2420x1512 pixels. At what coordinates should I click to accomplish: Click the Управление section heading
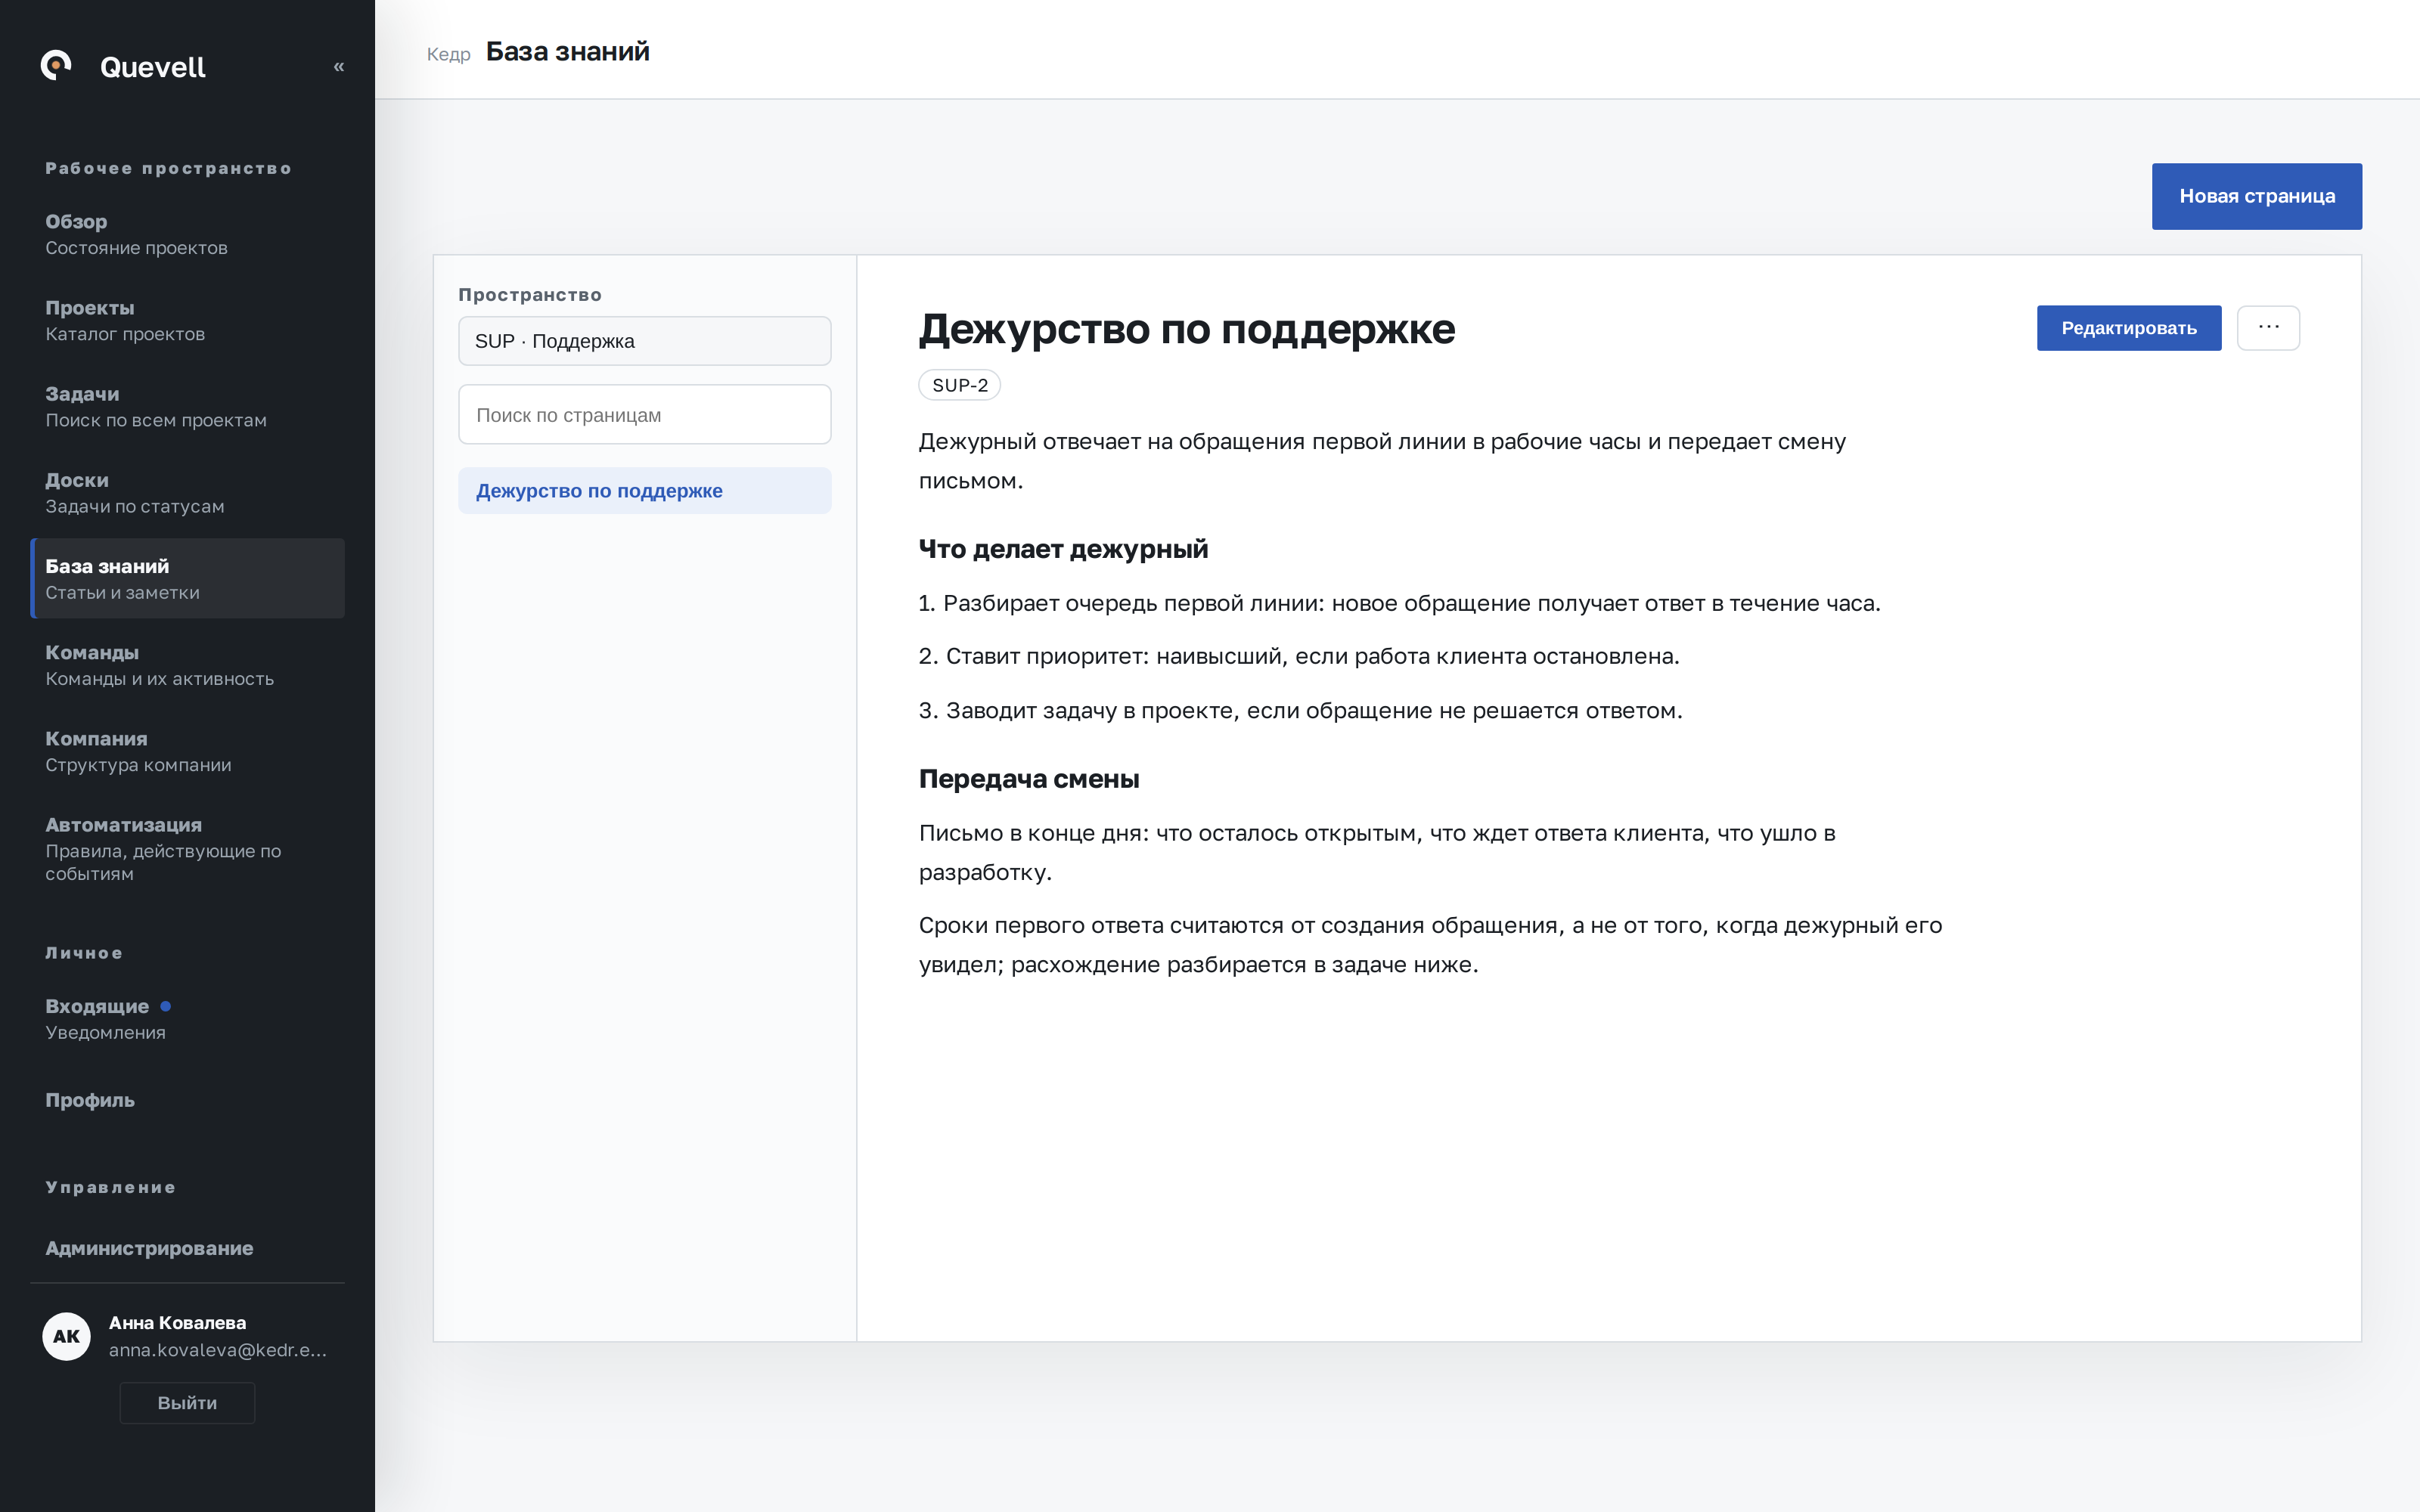110,1187
